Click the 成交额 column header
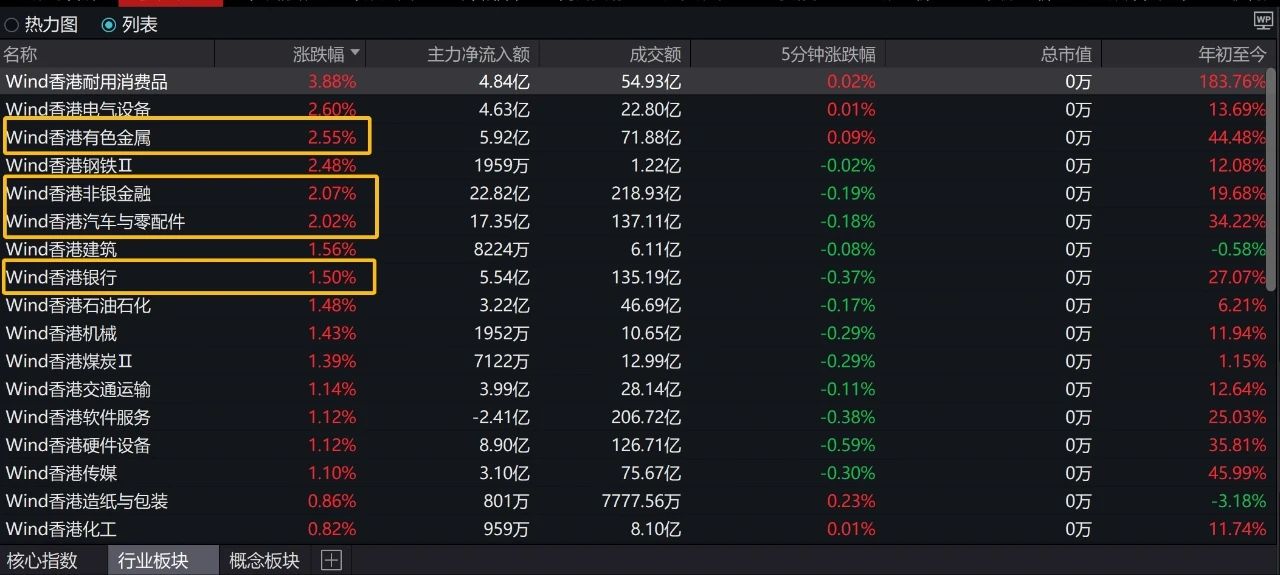Image resolution: width=1280 pixels, height=575 pixels. [x=655, y=54]
